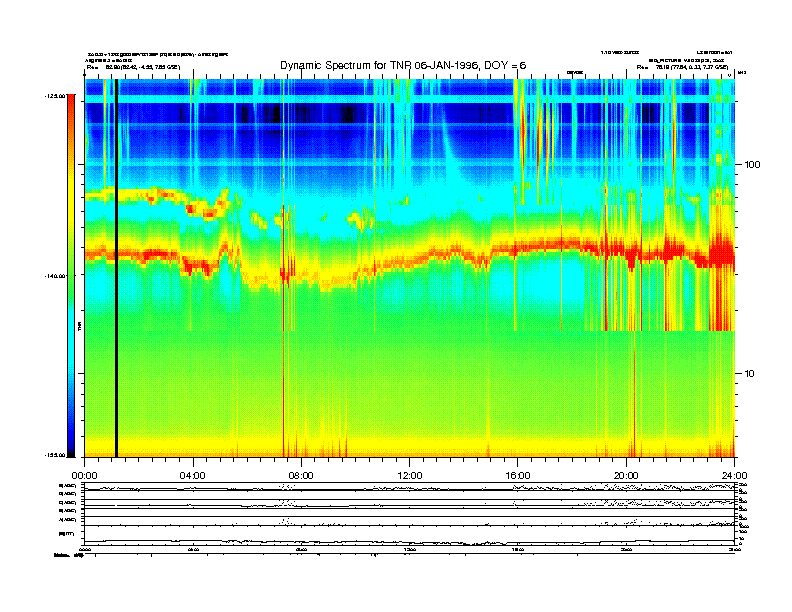Click the plot title 'Dynamic Spectrum for TNR 06-JAN-1996'
792x612 pixels.
click(403, 66)
